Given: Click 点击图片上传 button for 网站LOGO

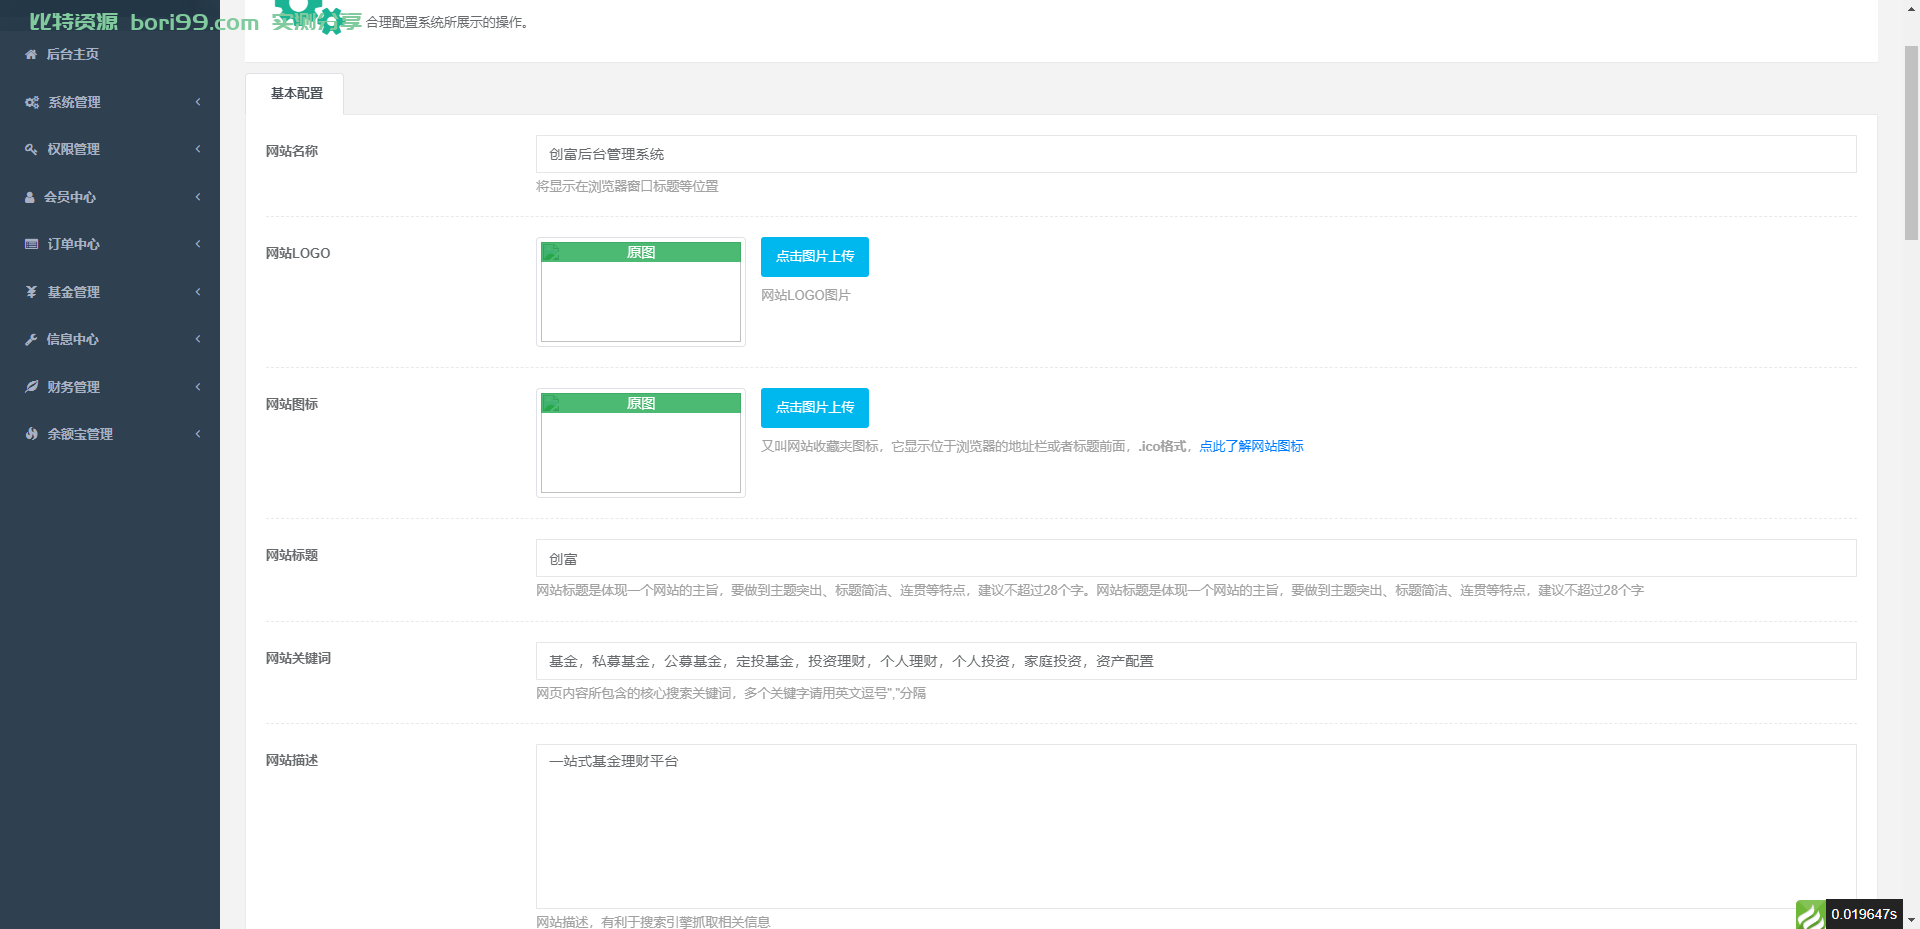Looking at the screenshot, I should point(815,257).
